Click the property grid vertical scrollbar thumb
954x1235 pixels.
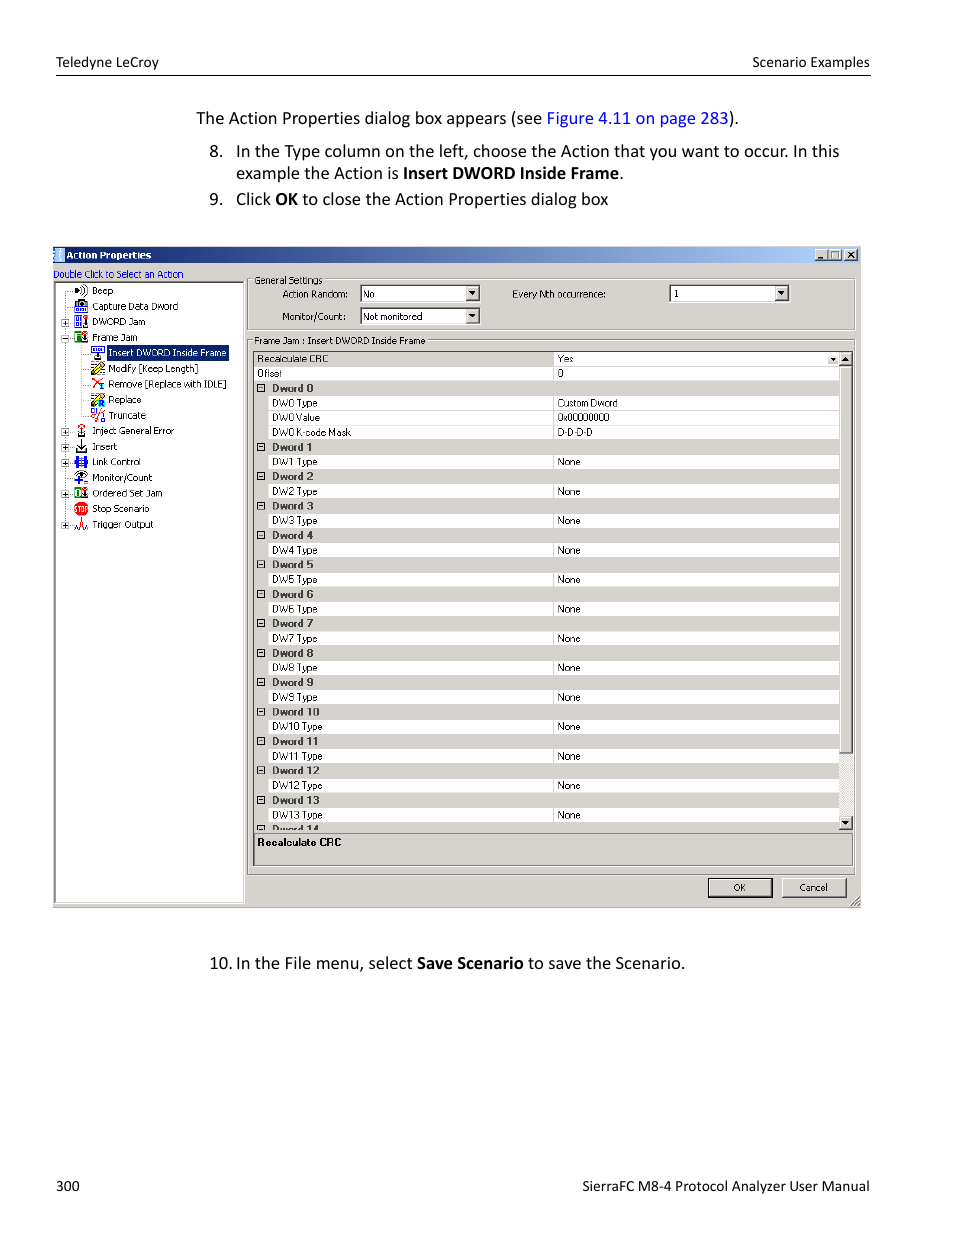click(846, 560)
